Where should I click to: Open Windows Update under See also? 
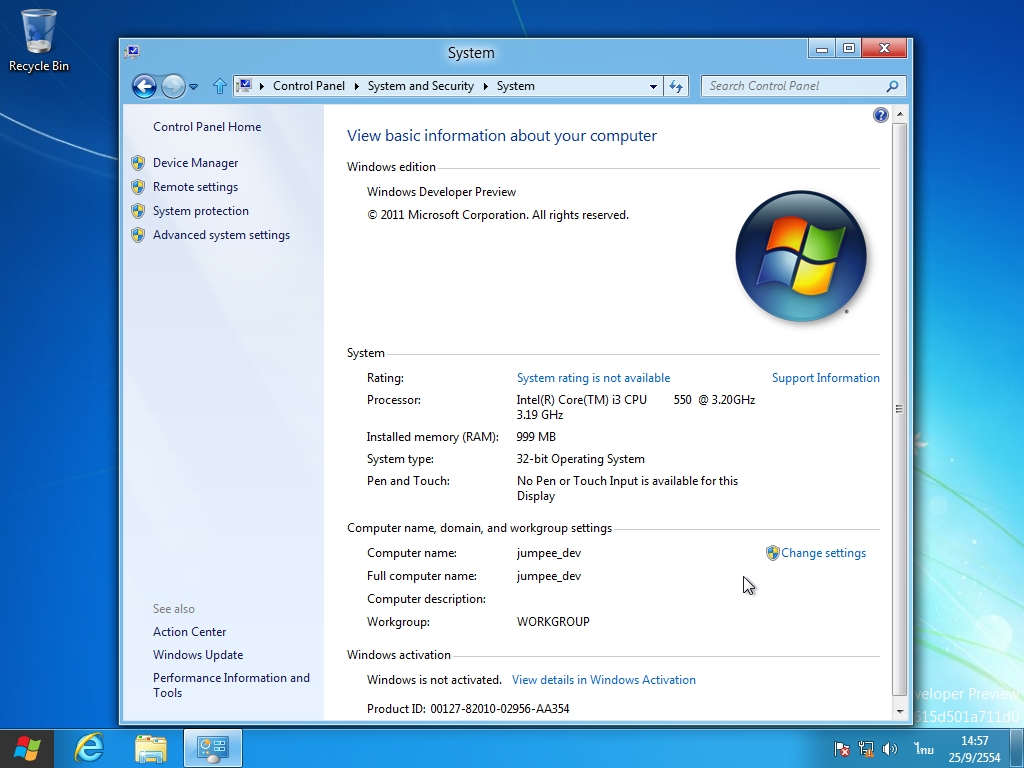point(198,655)
